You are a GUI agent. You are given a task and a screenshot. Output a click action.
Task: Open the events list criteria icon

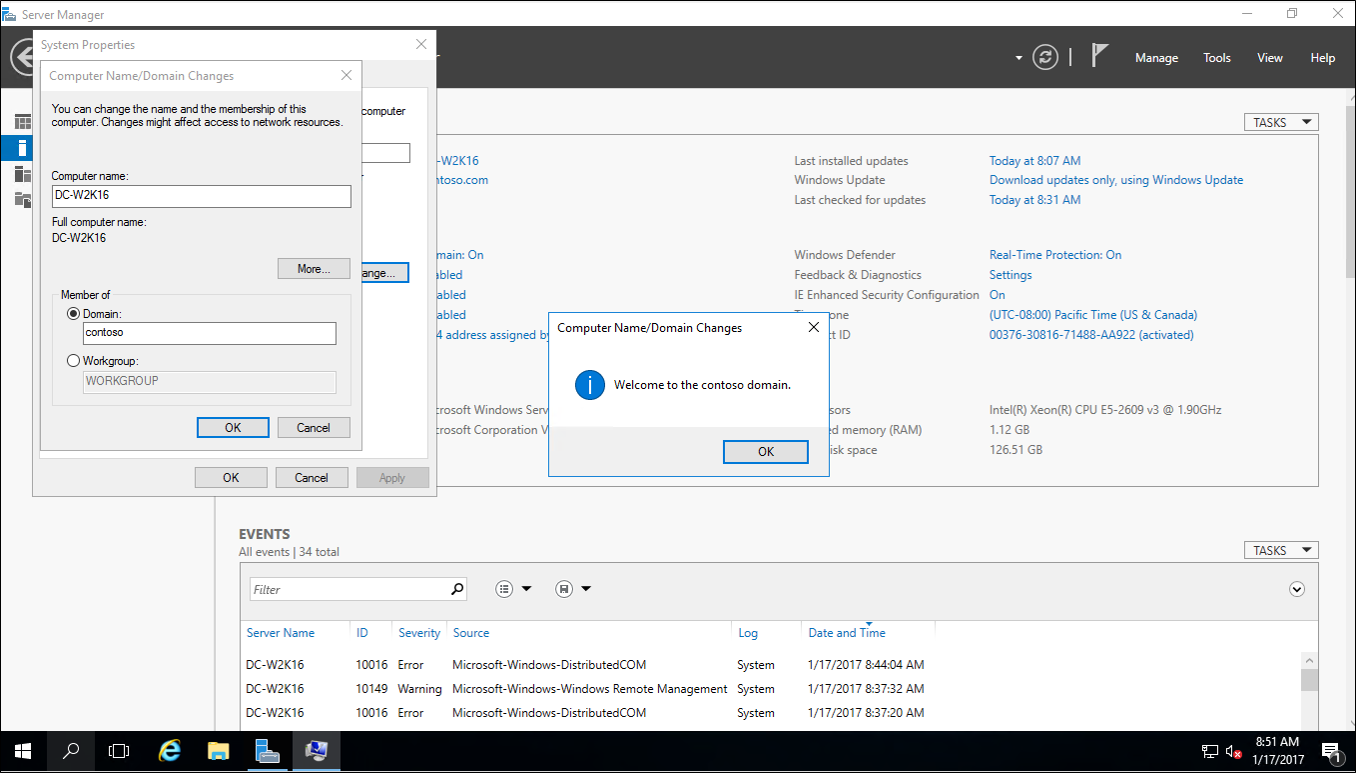(x=504, y=589)
